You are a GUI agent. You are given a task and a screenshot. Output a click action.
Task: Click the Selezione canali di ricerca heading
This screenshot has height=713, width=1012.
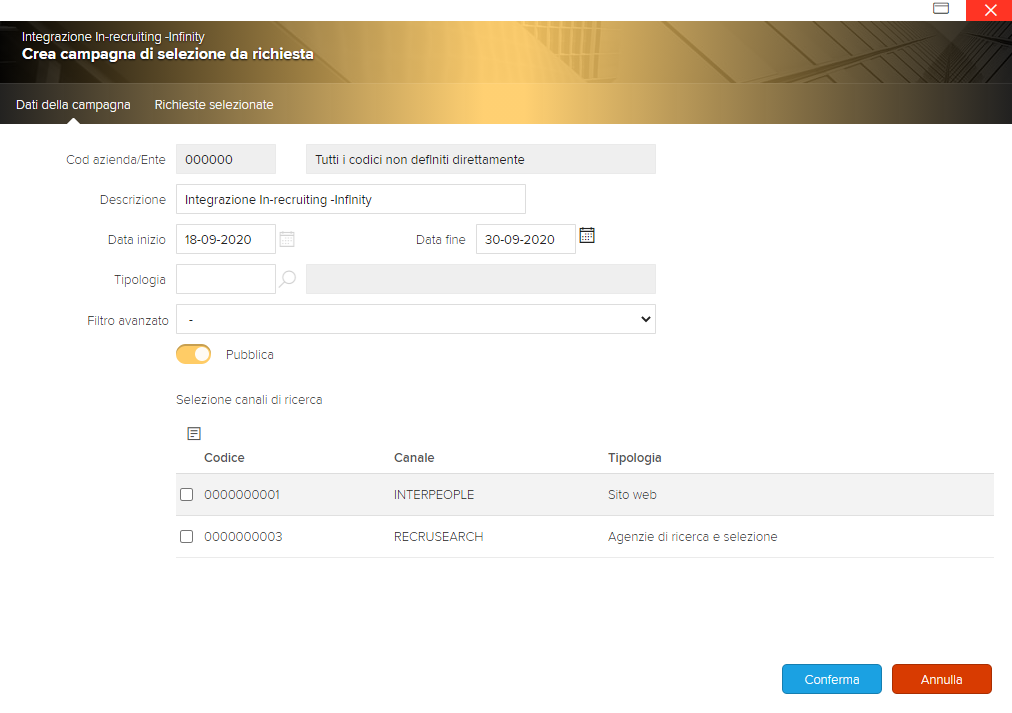(x=249, y=400)
